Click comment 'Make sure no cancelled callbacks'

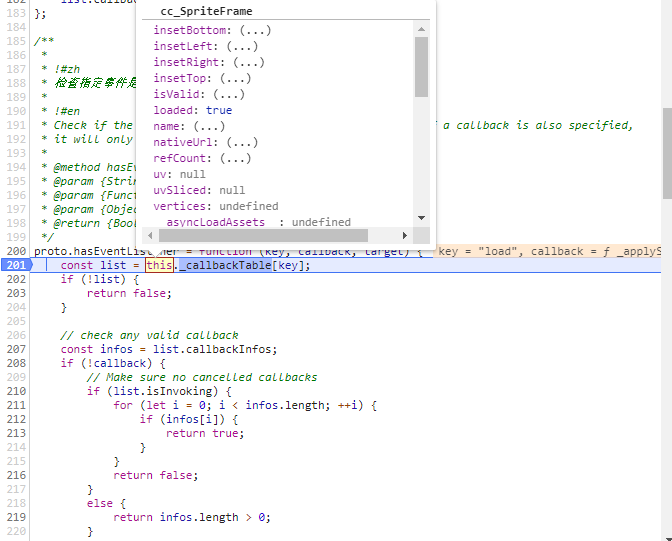pos(212,377)
